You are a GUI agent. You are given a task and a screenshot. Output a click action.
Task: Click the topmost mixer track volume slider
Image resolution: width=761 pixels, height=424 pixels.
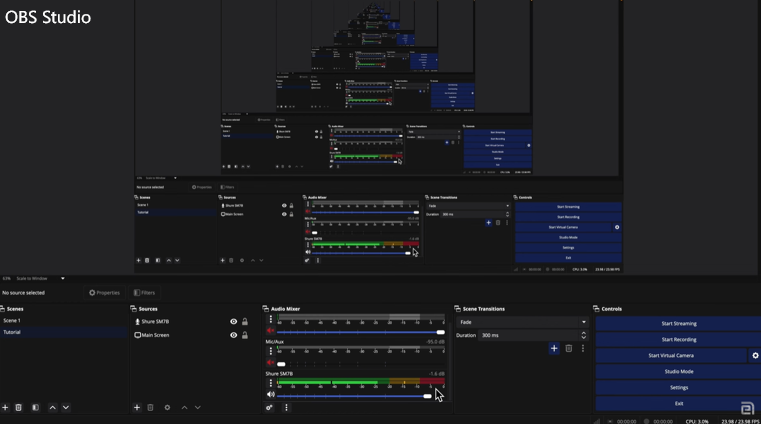click(x=360, y=332)
